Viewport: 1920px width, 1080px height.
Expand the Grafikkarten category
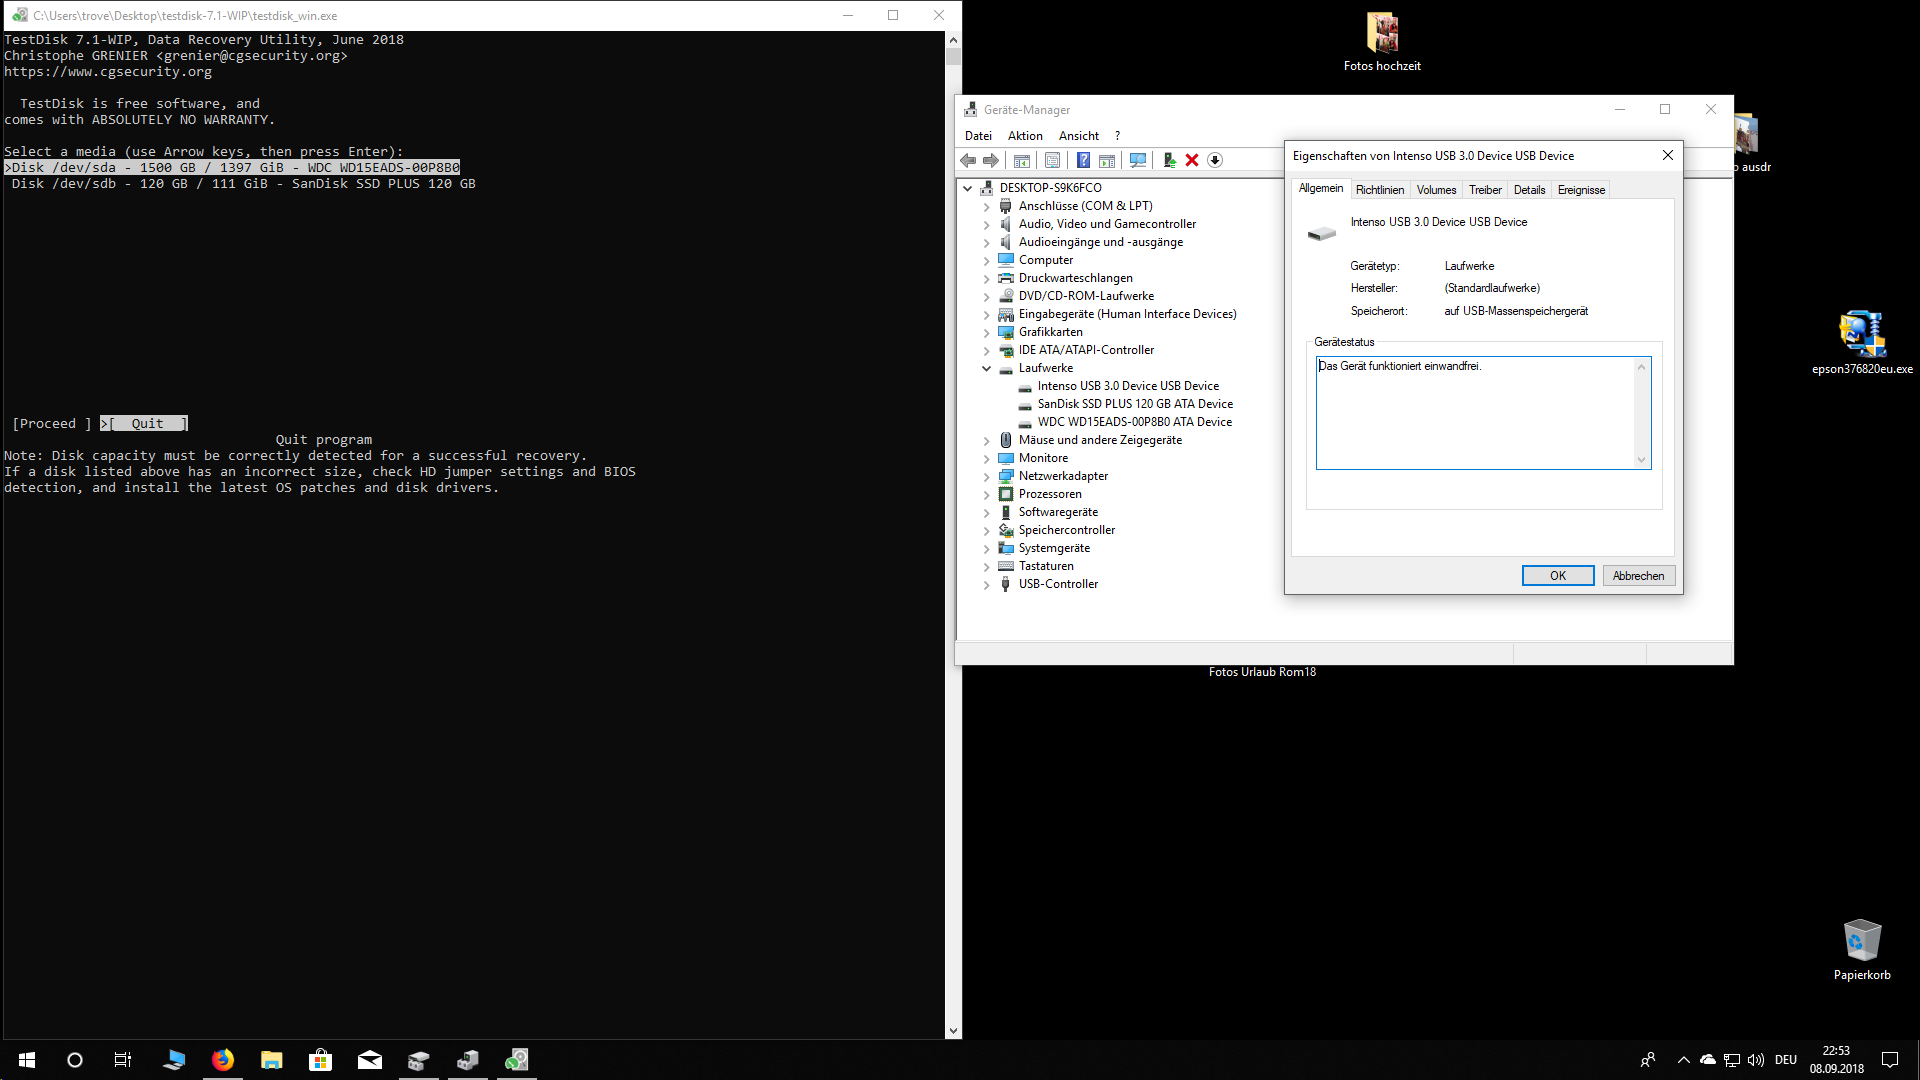986,332
